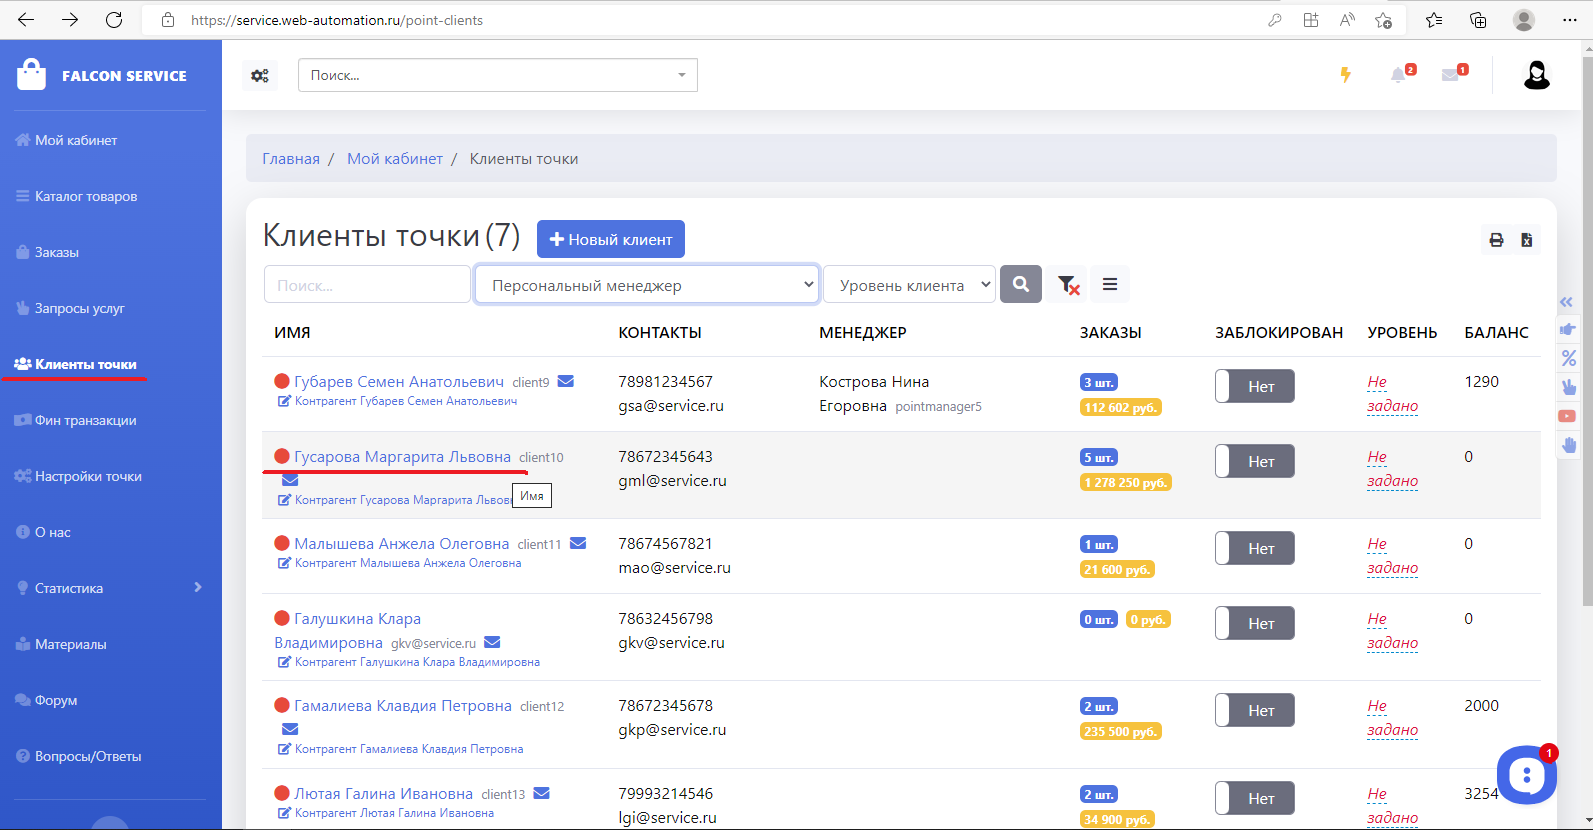Click the client search input field
This screenshot has width=1593, height=830.
click(x=367, y=285)
